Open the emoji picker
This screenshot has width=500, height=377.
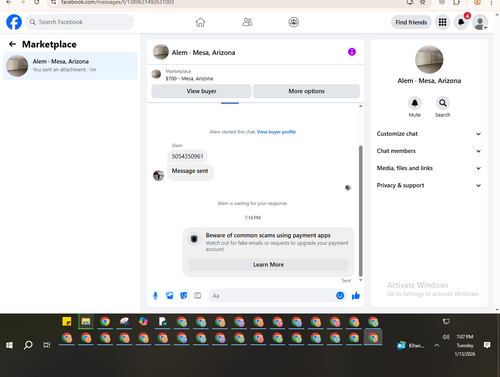pyautogui.click(x=340, y=295)
